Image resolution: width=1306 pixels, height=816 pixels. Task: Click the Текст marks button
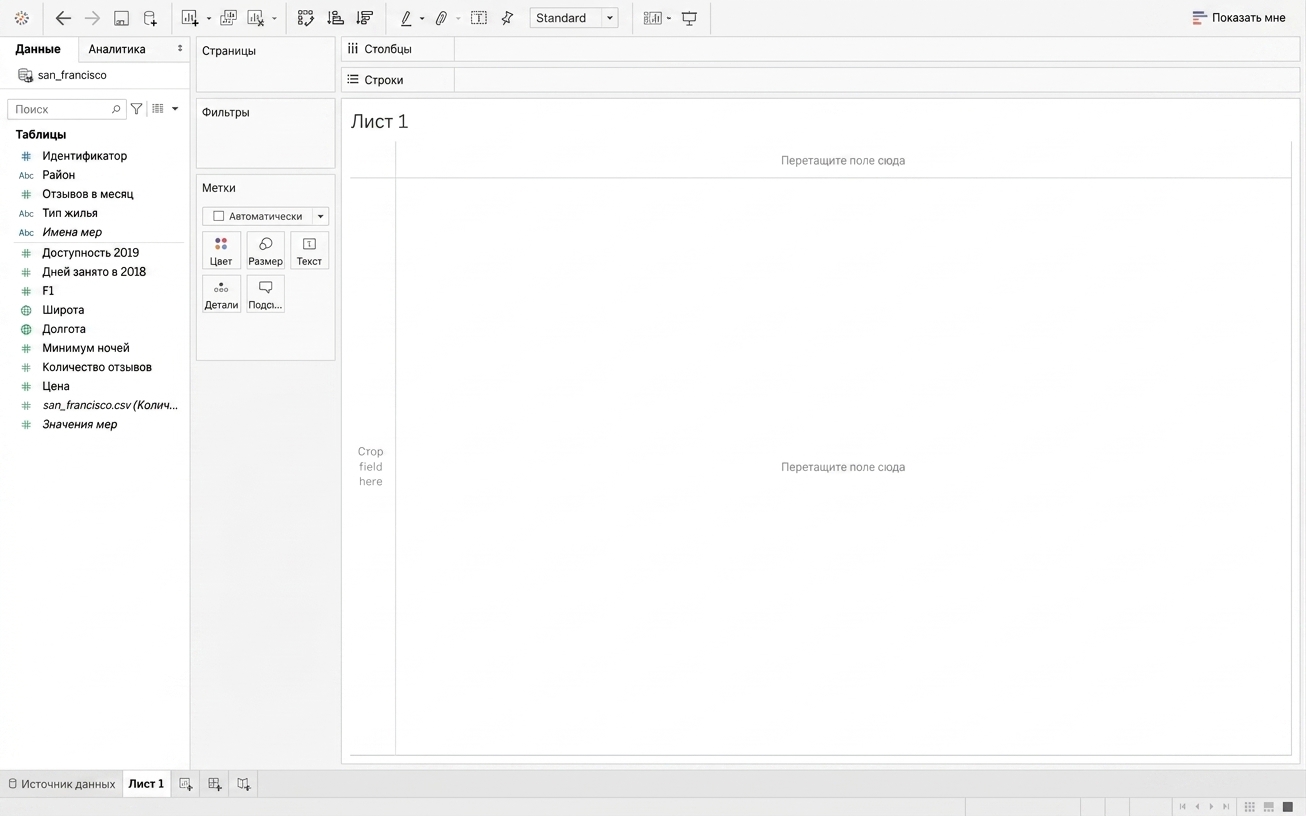309,251
